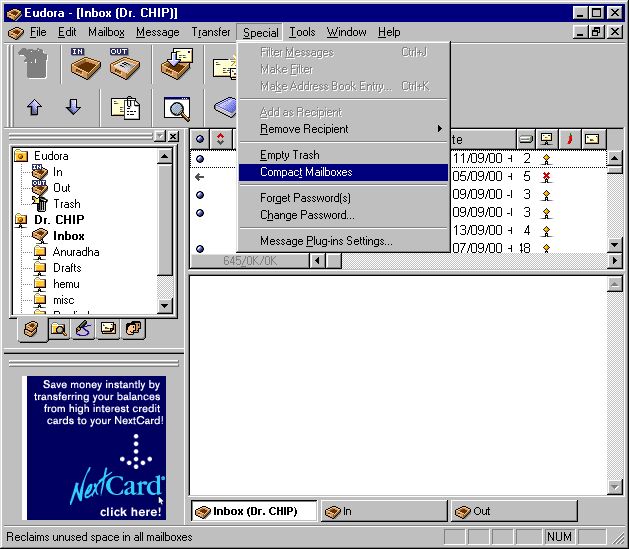629x549 pixels.
Task: Expand Remove Recipient submenu
Action: (343, 129)
